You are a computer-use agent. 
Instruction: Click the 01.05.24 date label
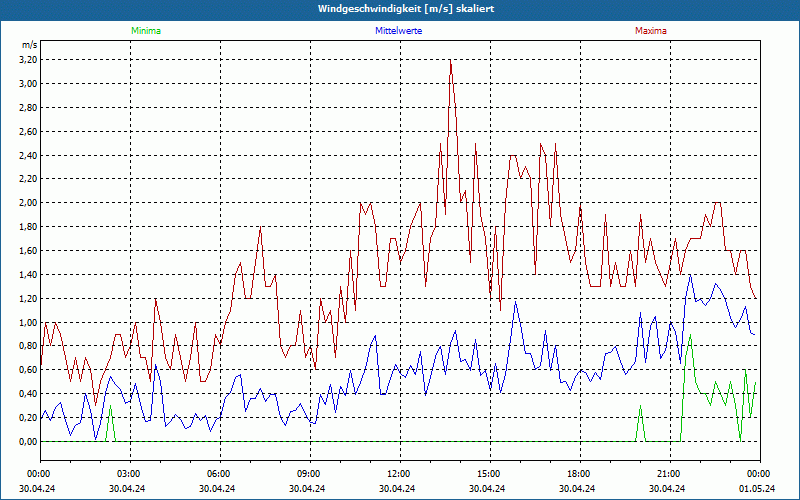click(x=757, y=489)
